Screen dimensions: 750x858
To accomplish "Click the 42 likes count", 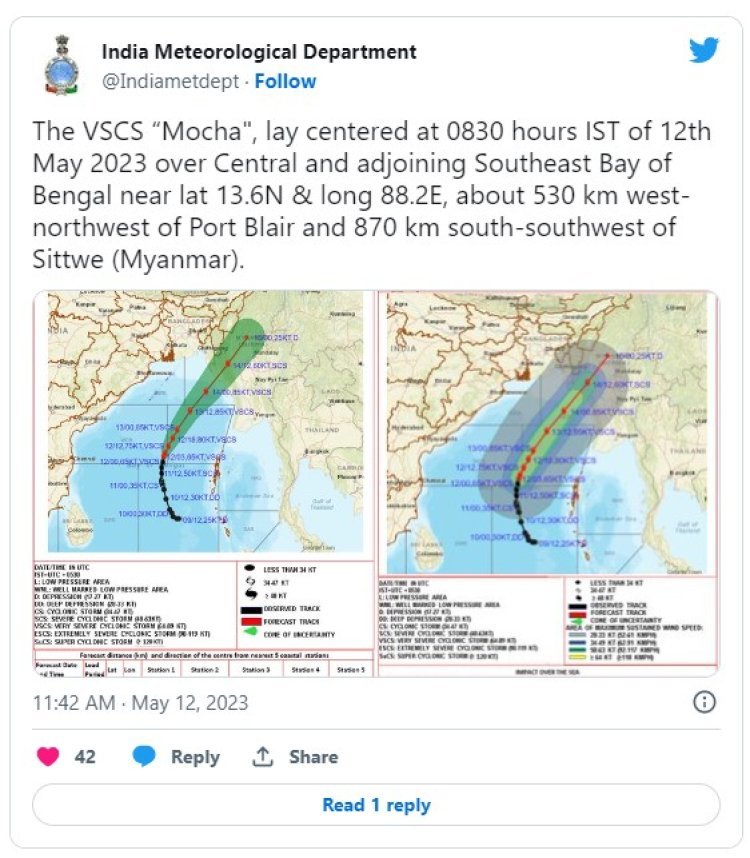I will tap(85, 757).
